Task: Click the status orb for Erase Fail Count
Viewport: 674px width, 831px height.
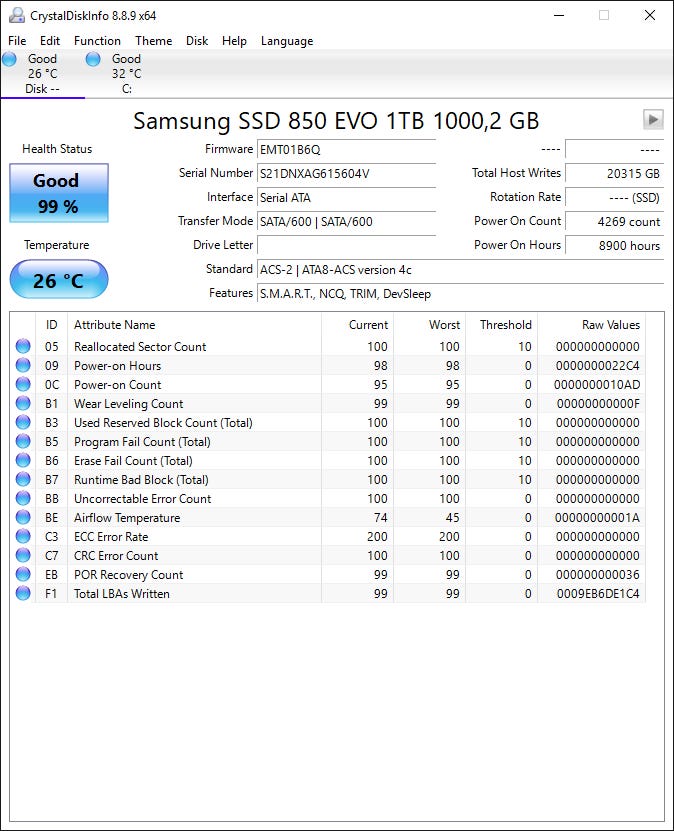Action: [x=23, y=461]
